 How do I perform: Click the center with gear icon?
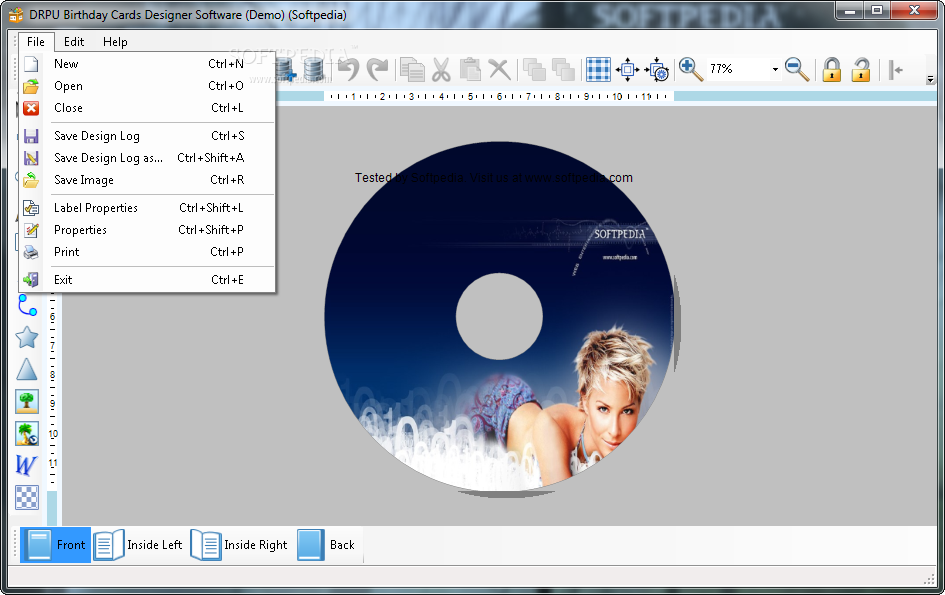657,69
